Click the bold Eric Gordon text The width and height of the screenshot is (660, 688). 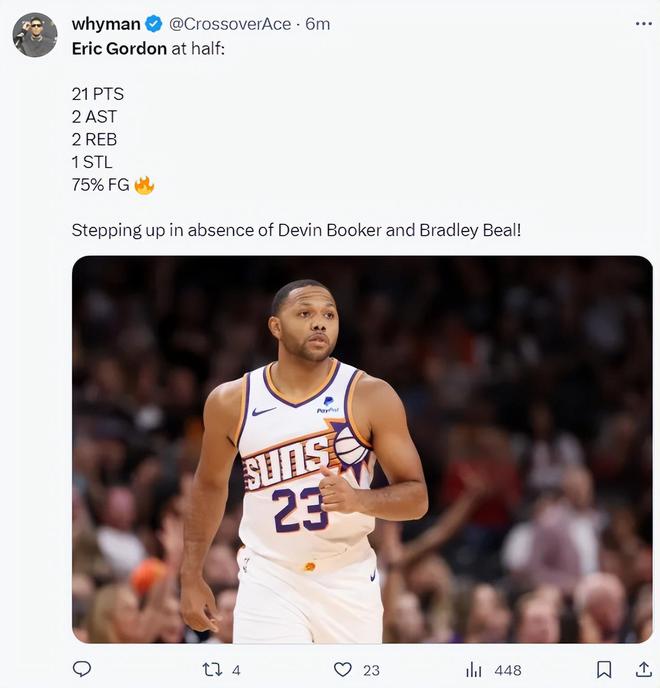(x=119, y=48)
